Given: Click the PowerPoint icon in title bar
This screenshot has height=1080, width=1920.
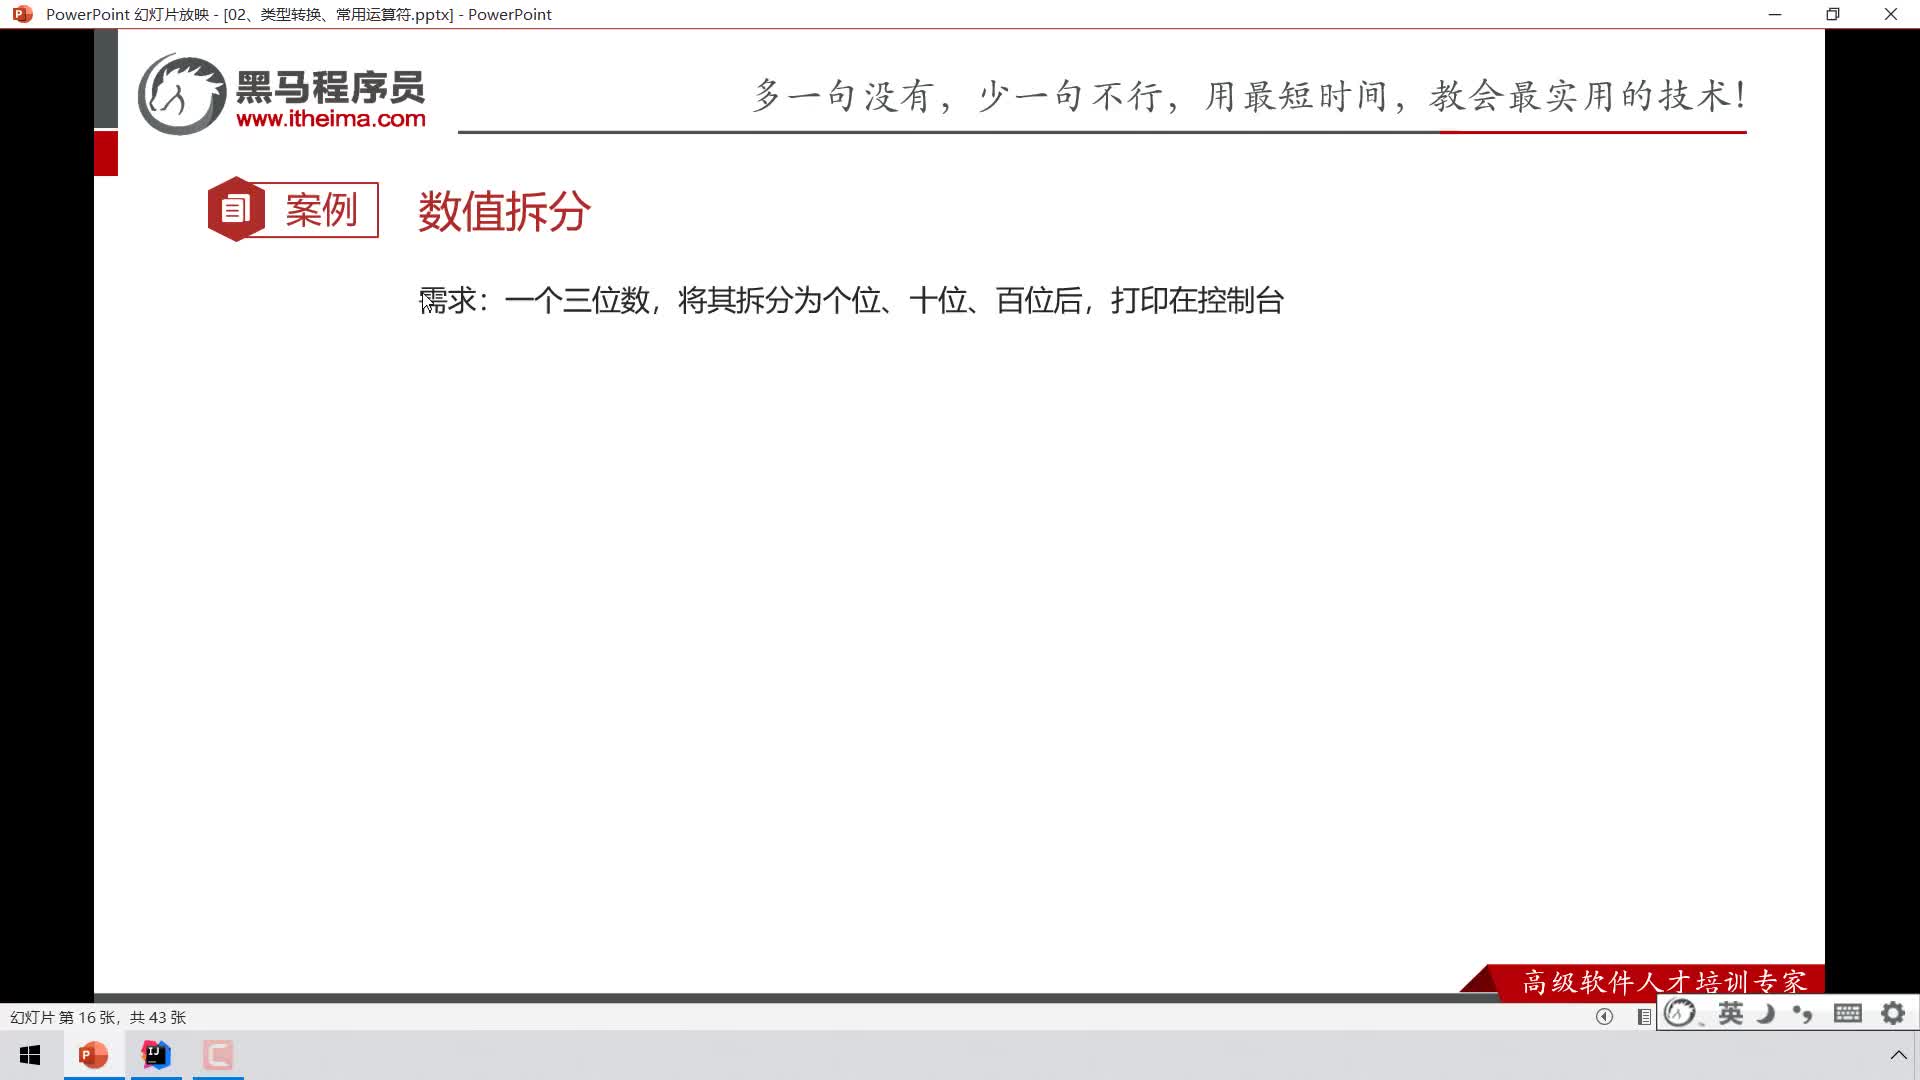Looking at the screenshot, I should (22, 14).
